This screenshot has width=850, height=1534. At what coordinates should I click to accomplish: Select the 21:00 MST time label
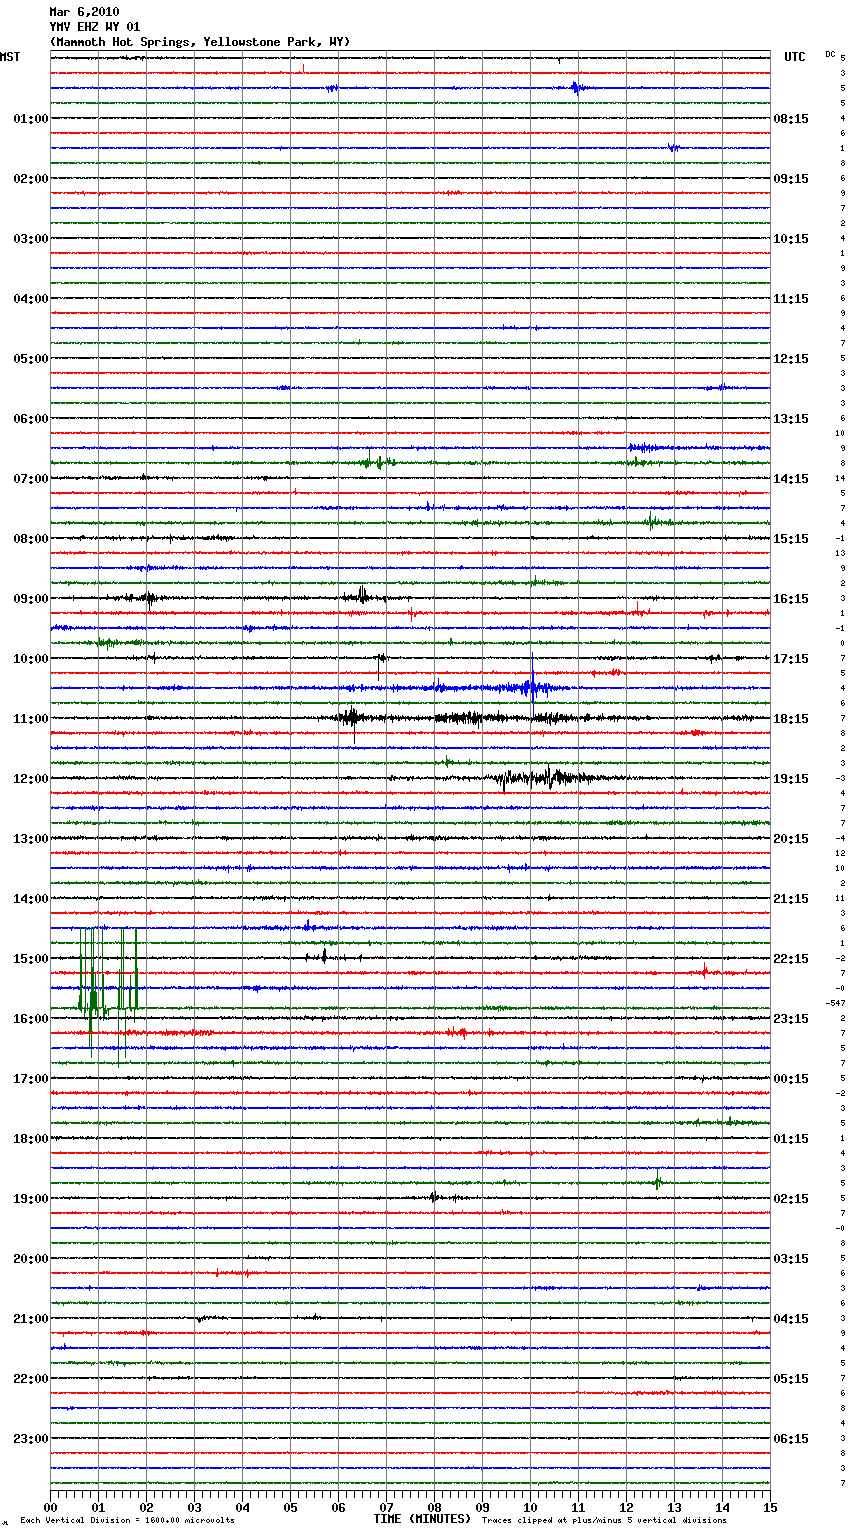coord(31,1319)
